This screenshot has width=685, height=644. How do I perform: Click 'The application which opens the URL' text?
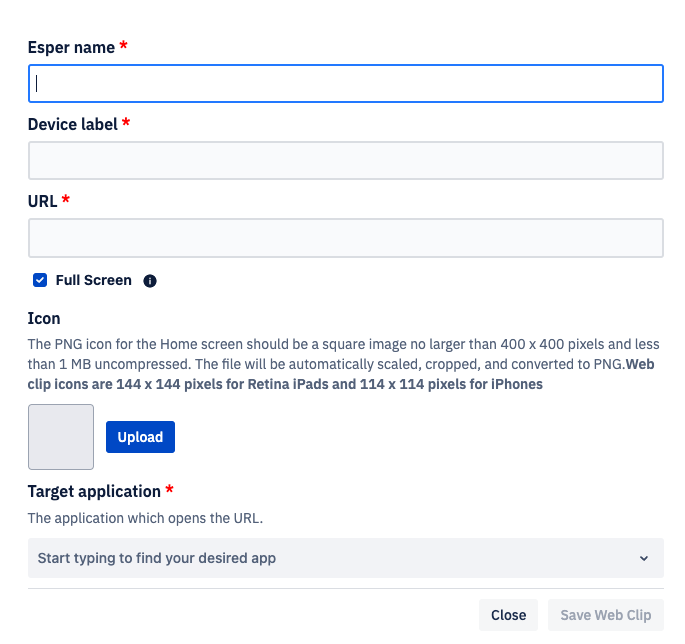[145, 518]
